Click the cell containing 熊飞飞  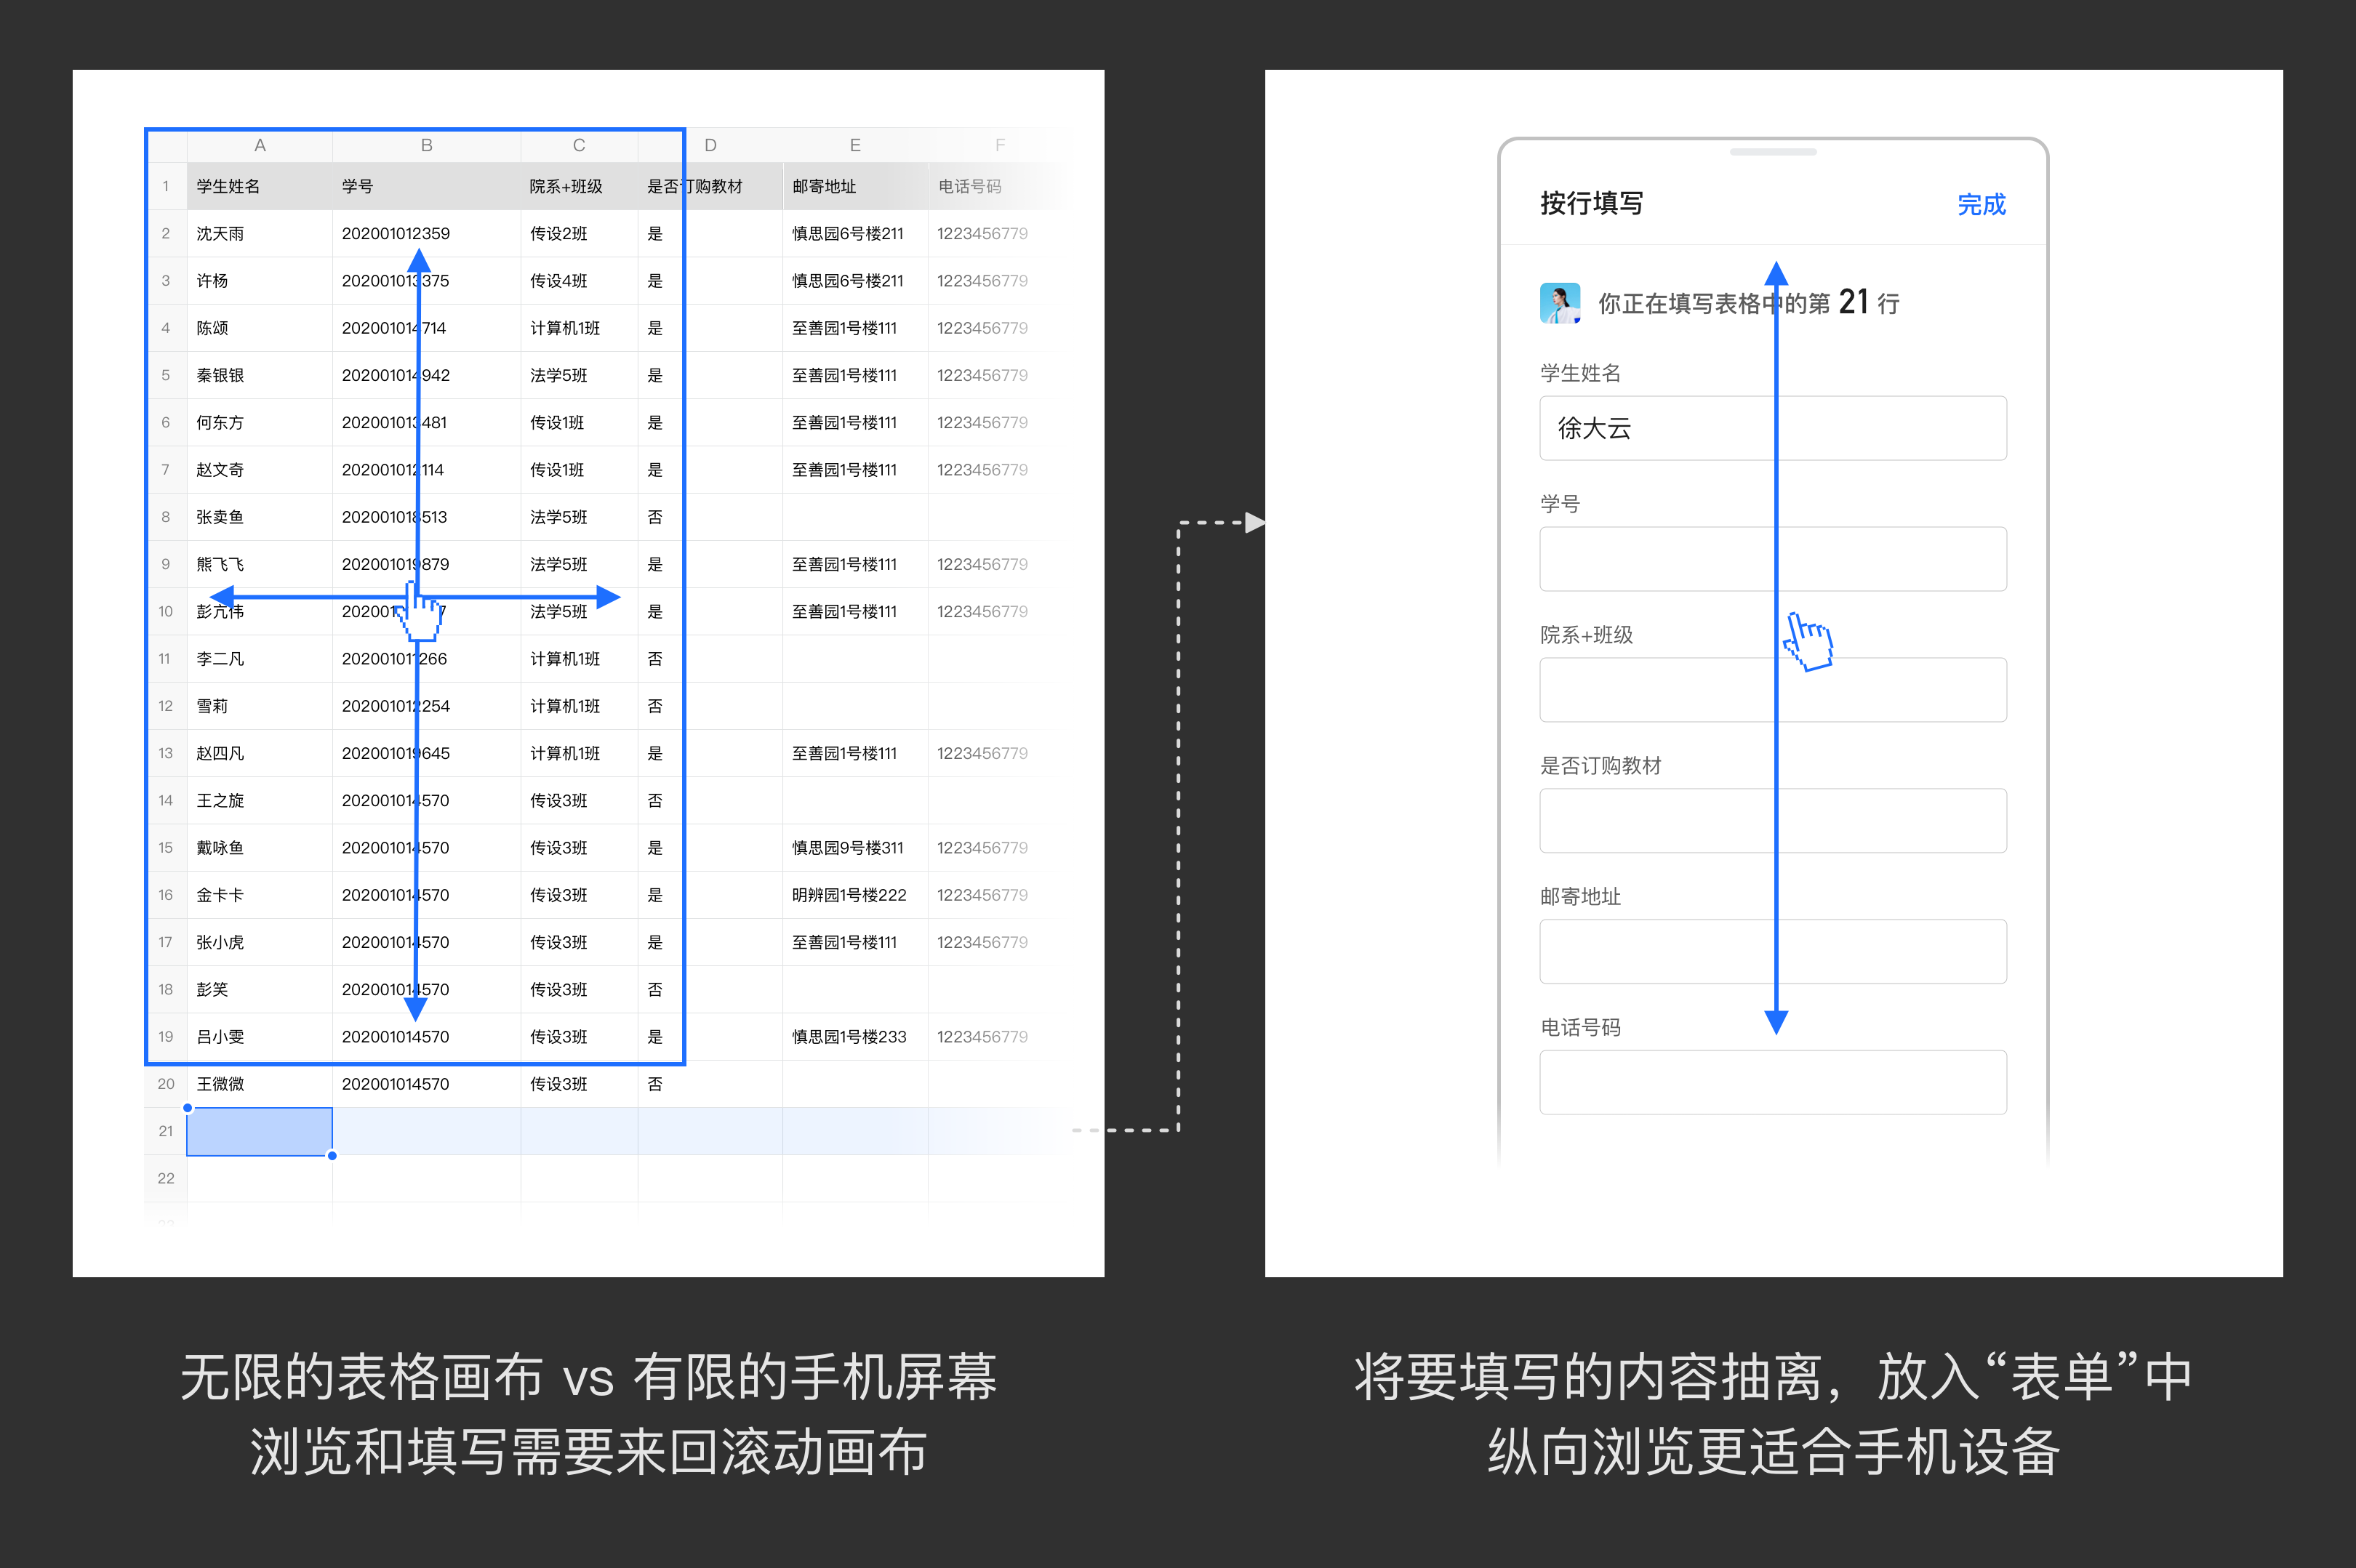260,564
